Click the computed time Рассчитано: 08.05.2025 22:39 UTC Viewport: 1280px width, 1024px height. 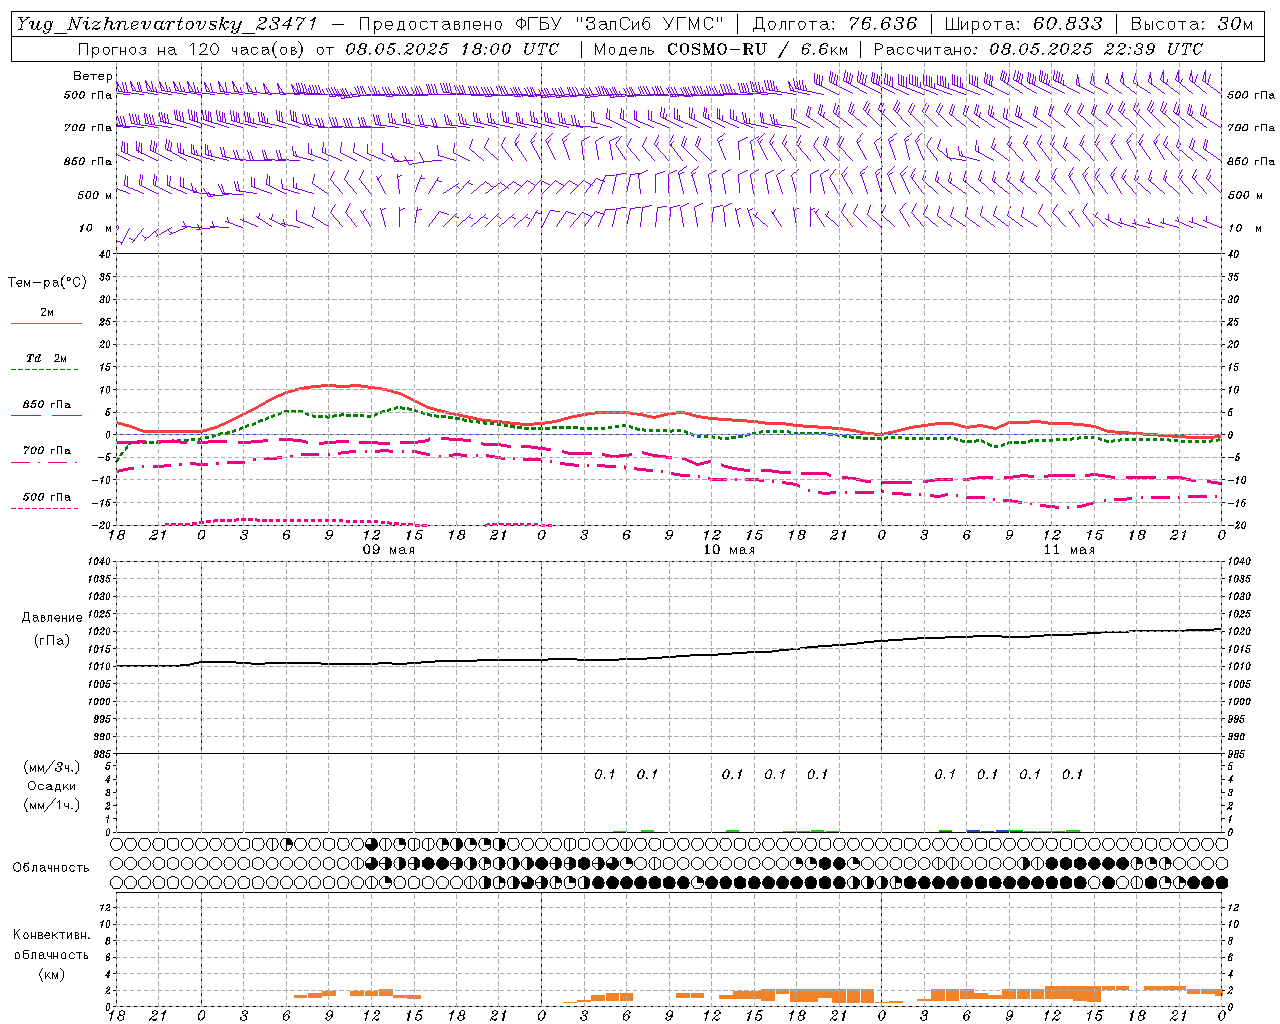[x=1038, y=49]
